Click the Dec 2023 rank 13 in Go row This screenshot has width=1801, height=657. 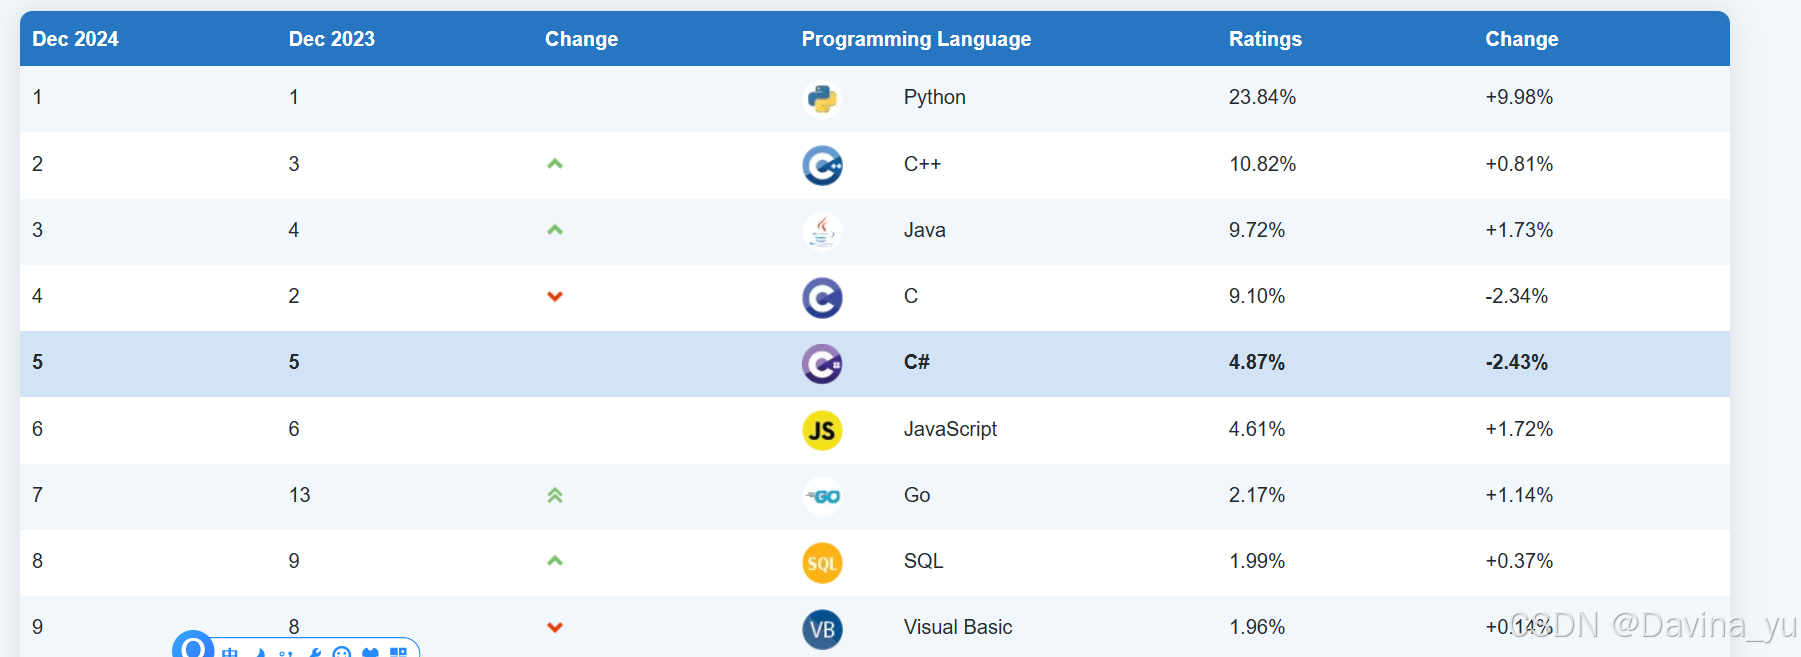point(300,495)
